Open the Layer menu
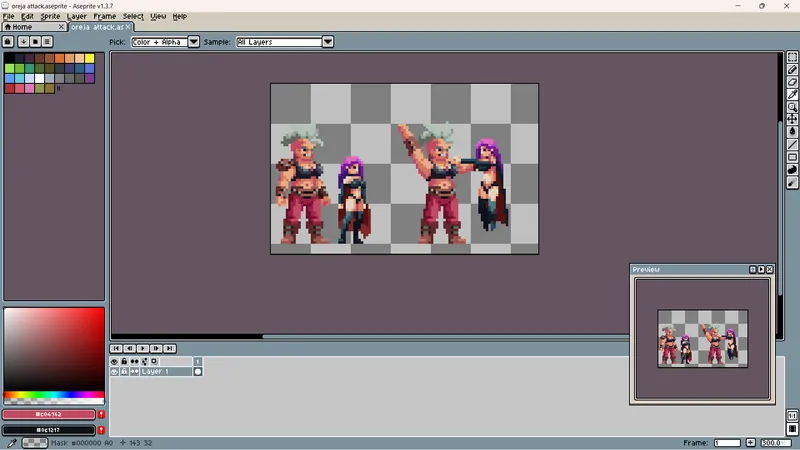 77,16
